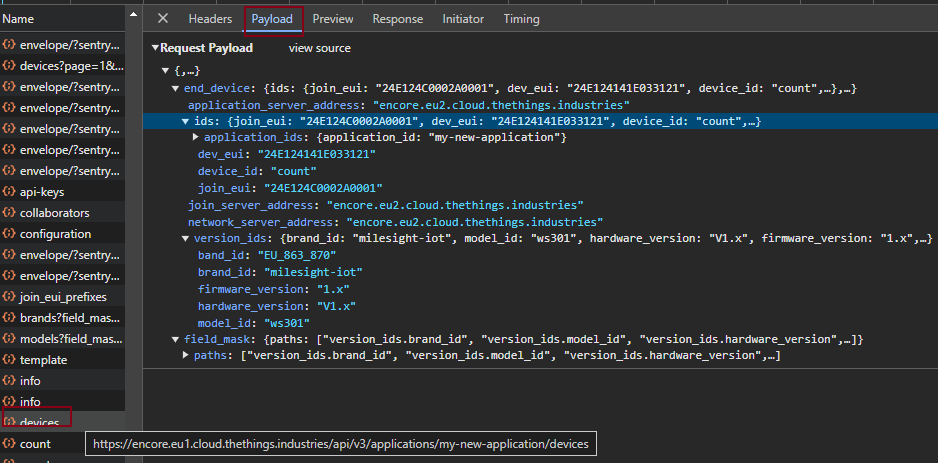Viewport: 938px width, 463px height.
Task: Click the application_server_address value line
Action: [409, 105]
